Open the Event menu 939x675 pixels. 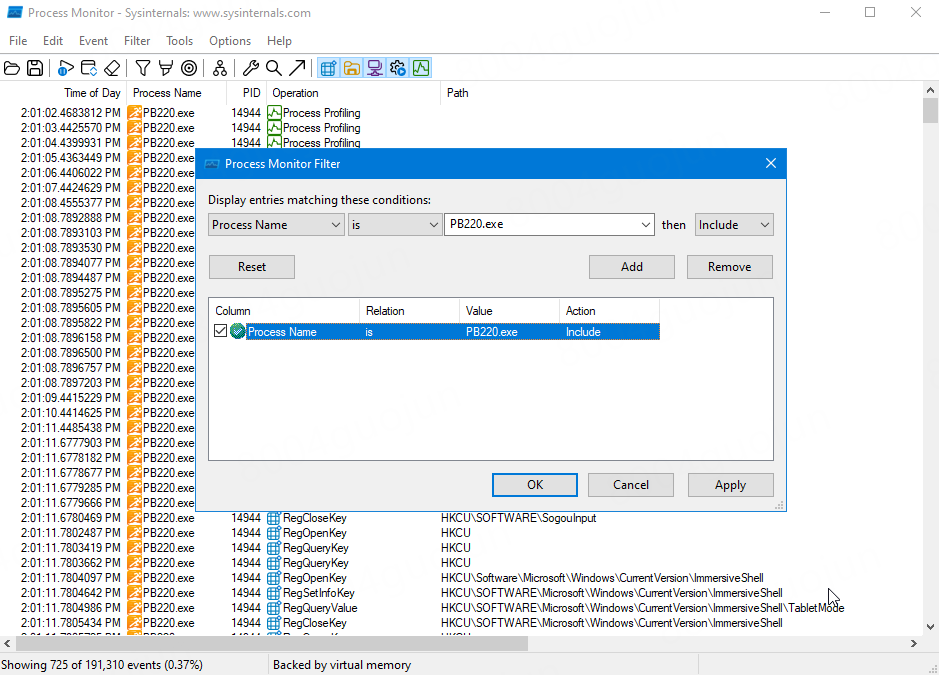click(93, 41)
